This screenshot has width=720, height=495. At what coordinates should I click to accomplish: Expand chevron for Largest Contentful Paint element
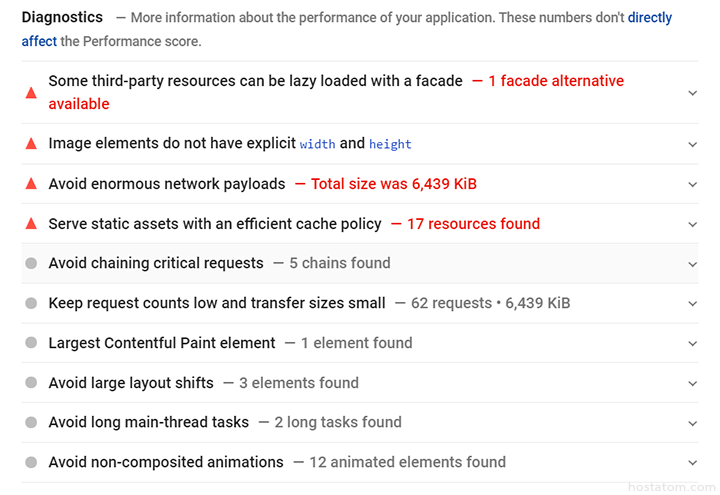pyautogui.click(x=692, y=343)
